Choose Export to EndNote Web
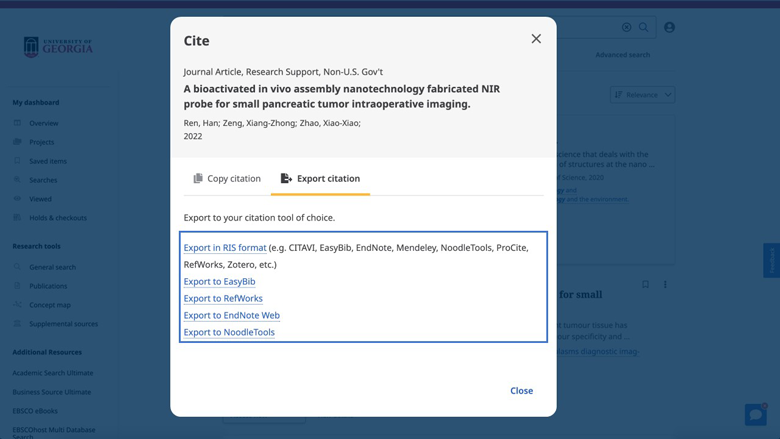Image resolution: width=780 pixels, height=439 pixels. tap(231, 315)
